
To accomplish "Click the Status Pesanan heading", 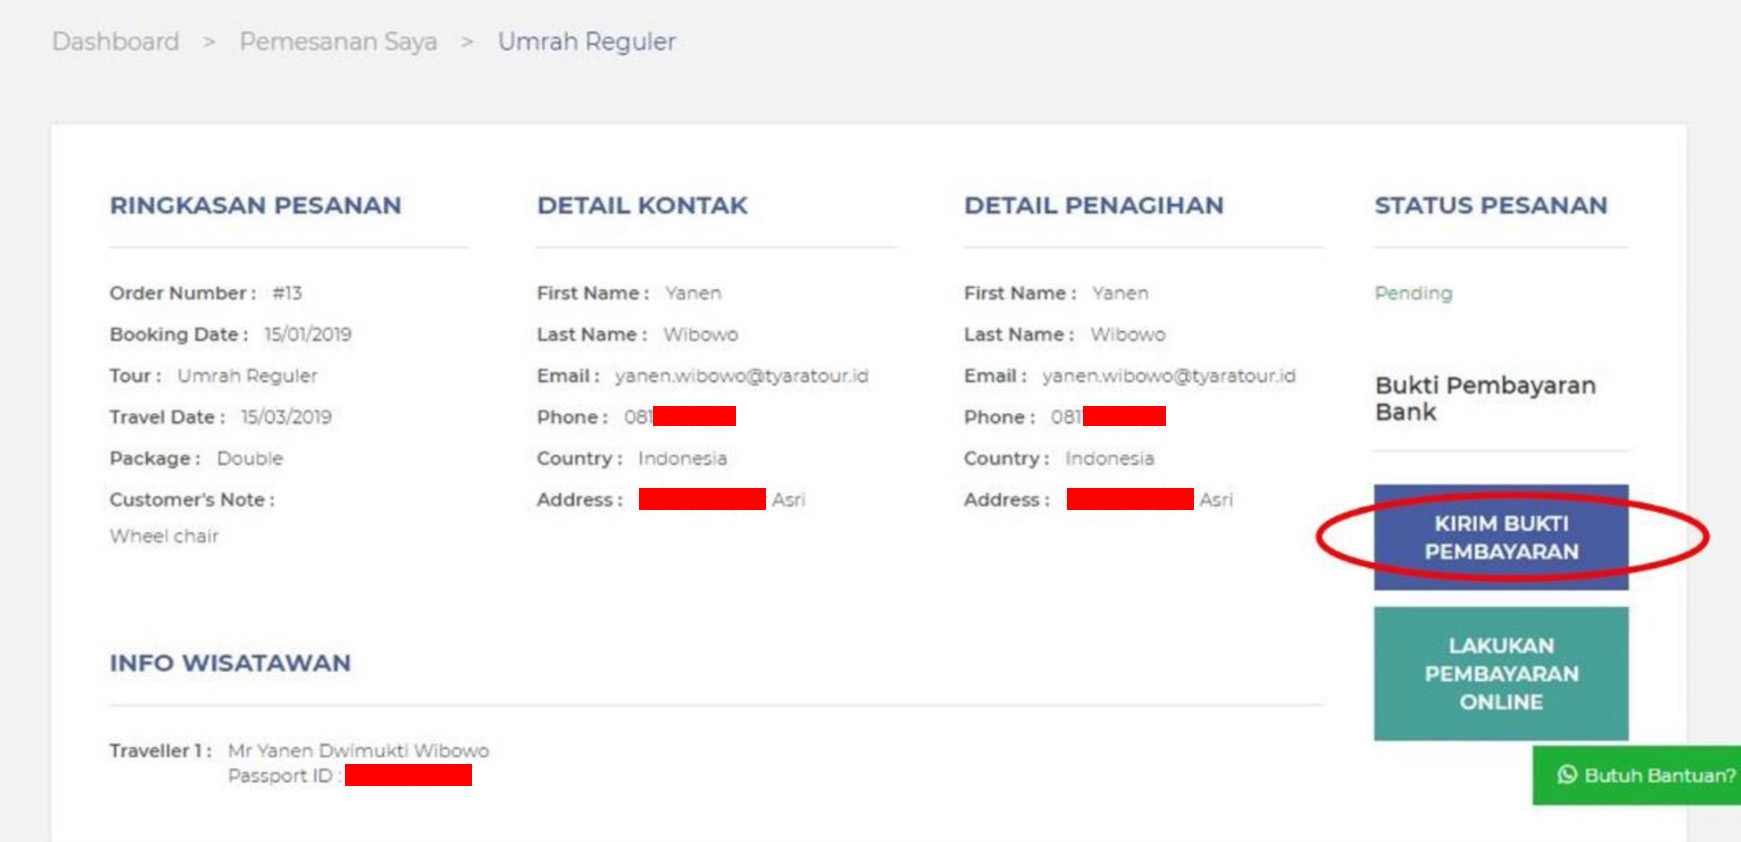I will (1490, 206).
